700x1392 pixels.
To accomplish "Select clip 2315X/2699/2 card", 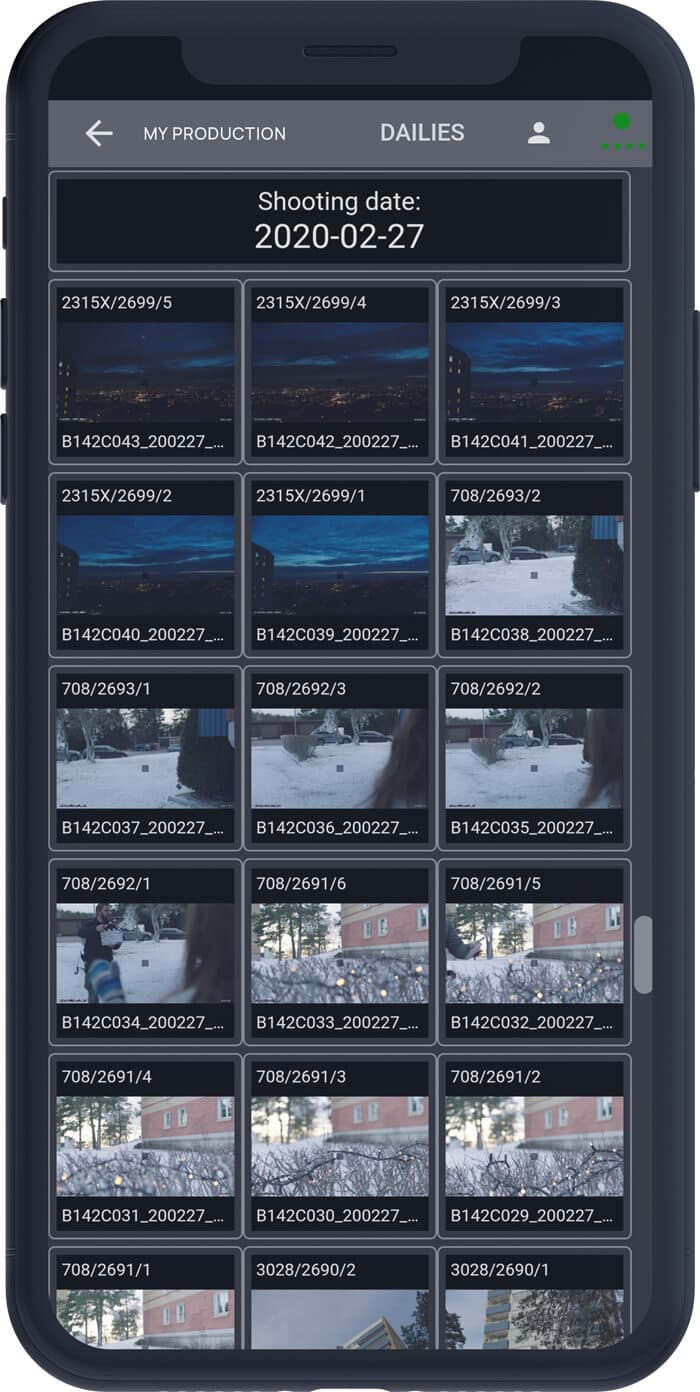I will coord(145,565).
